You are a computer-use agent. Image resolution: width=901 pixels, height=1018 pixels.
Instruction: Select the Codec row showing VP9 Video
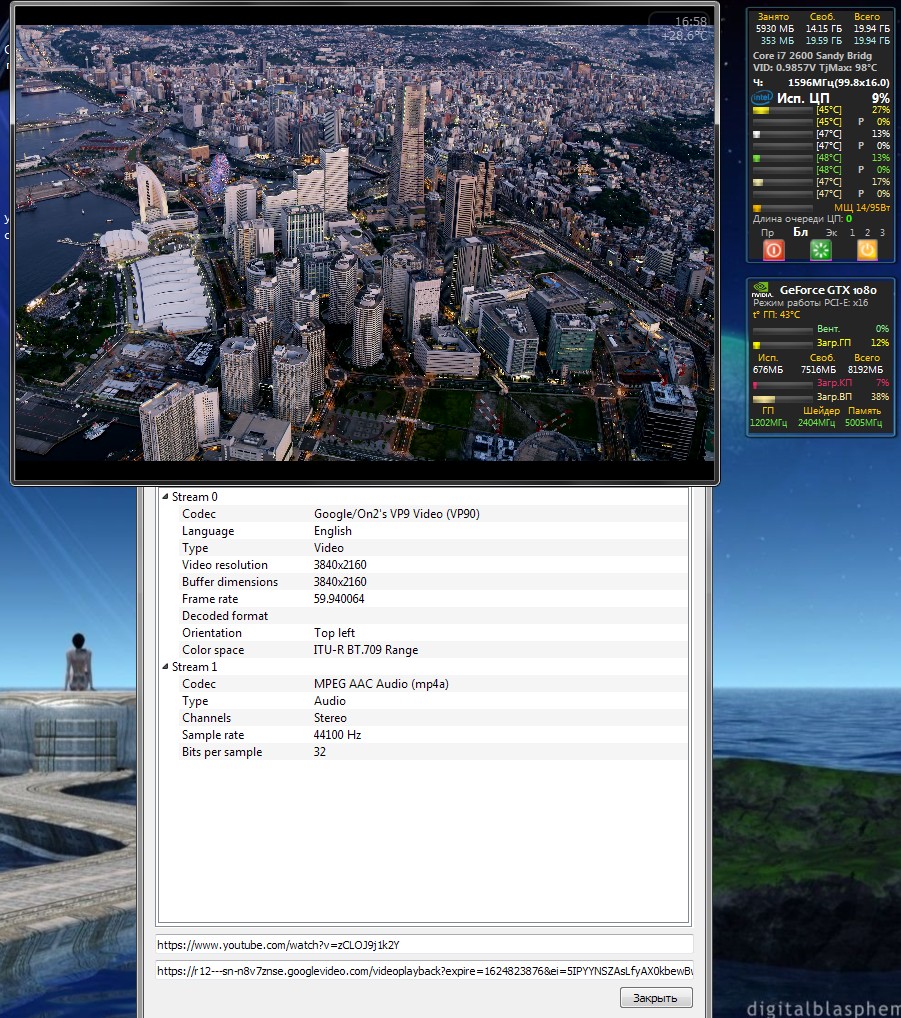423,514
